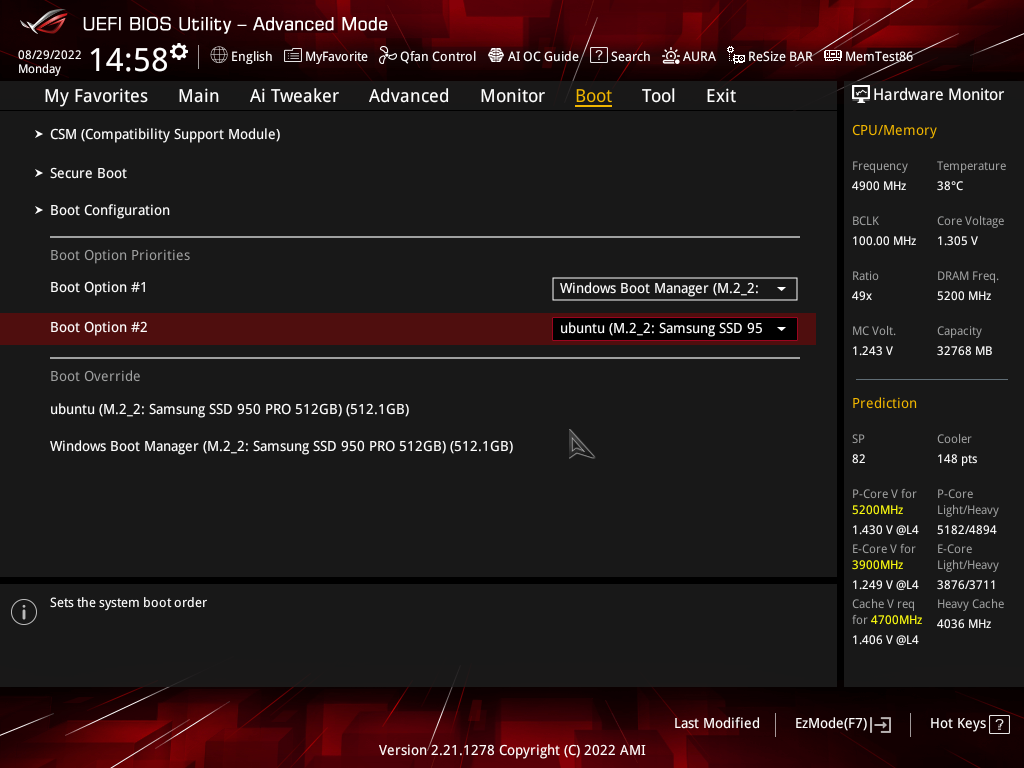The image size is (1024, 768).
Task: Click MyFavorite text label
Action: 336,56
